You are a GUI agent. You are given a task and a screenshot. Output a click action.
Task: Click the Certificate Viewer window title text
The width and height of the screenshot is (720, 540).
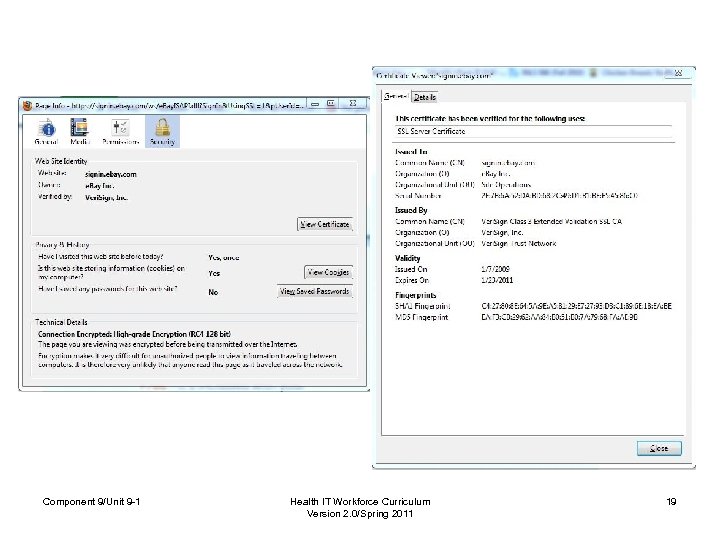tap(434, 75)
